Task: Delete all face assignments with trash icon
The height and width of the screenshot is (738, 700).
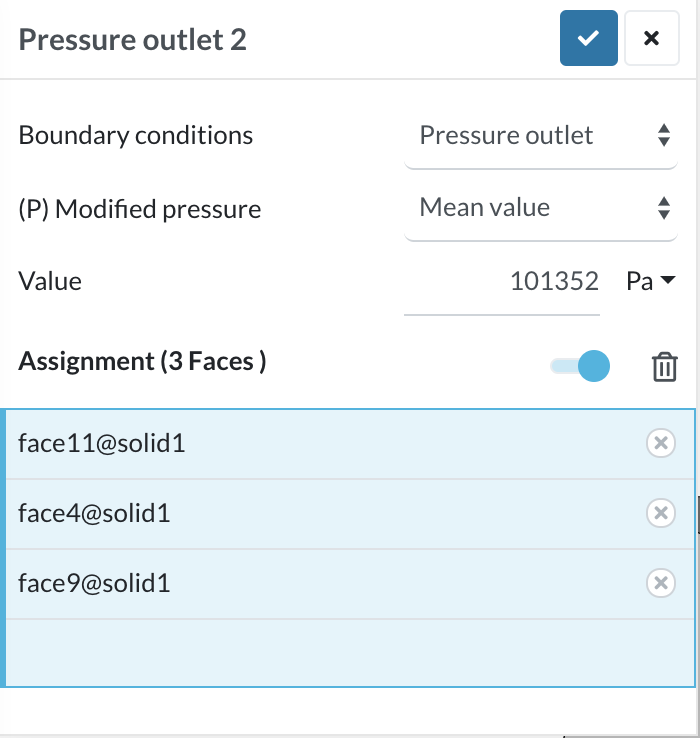Action: [664, 367]
